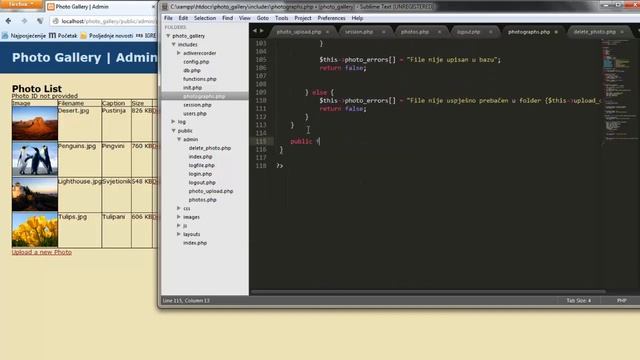Open Tab Size 4 setting in status bar

(x=578, y=300)
